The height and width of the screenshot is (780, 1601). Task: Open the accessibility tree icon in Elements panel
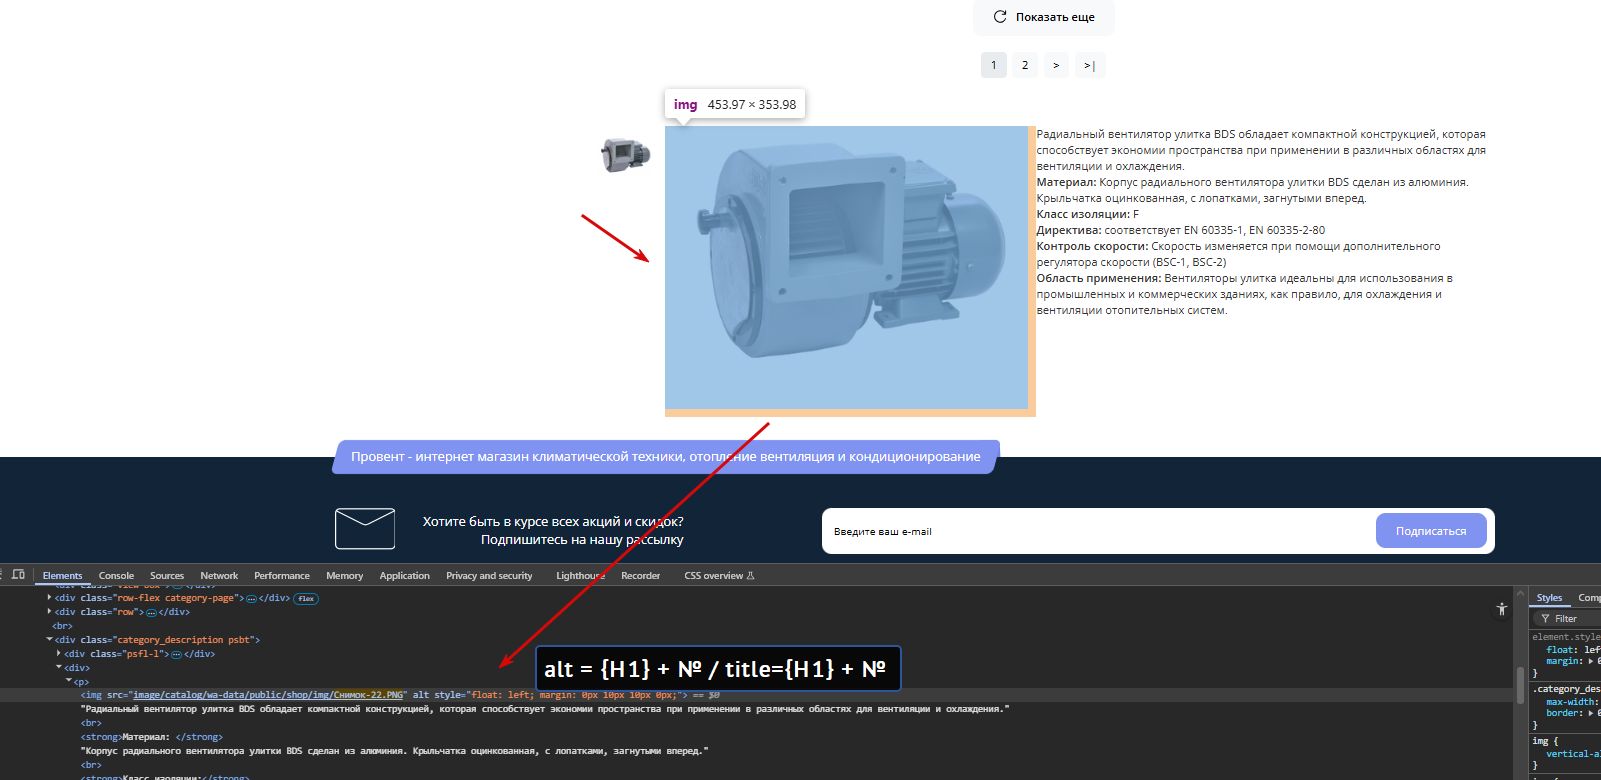click(1501, 609)
